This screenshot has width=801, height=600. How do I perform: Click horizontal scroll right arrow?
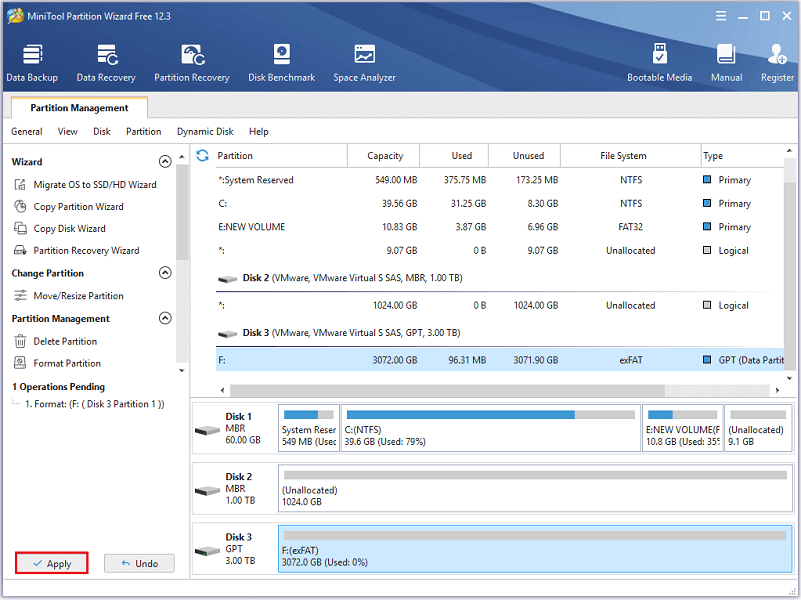(x=778, y=390)
